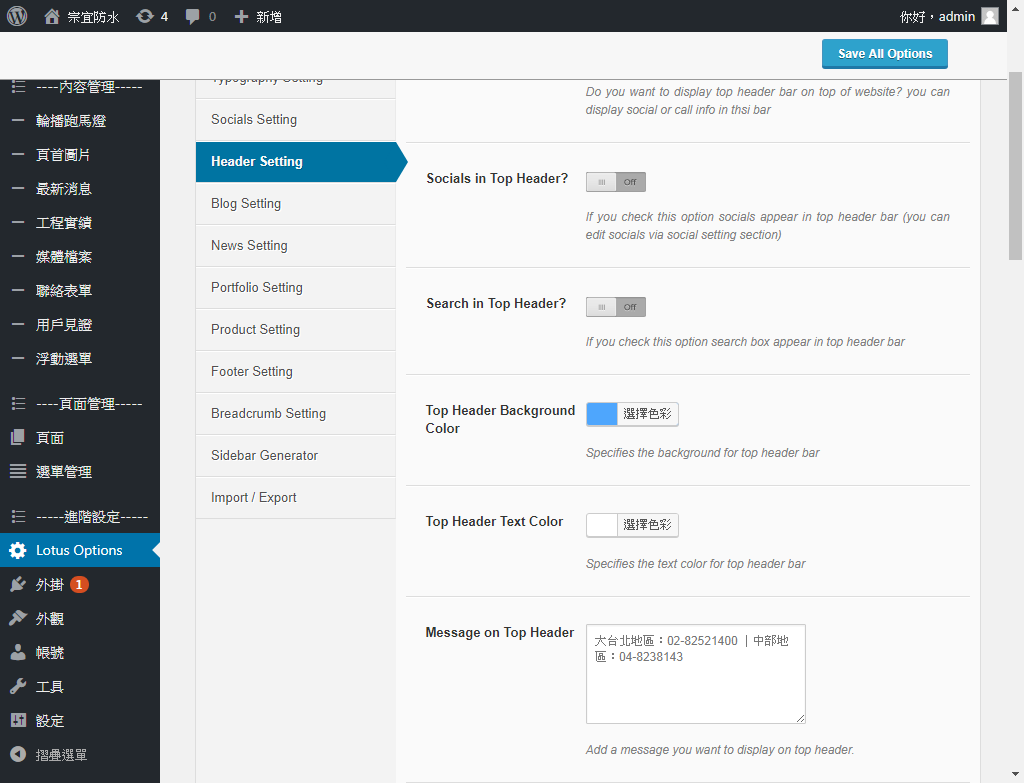
Task: Click 選擇色彩 for Top Header Text Color
Action: click(647, 525)
